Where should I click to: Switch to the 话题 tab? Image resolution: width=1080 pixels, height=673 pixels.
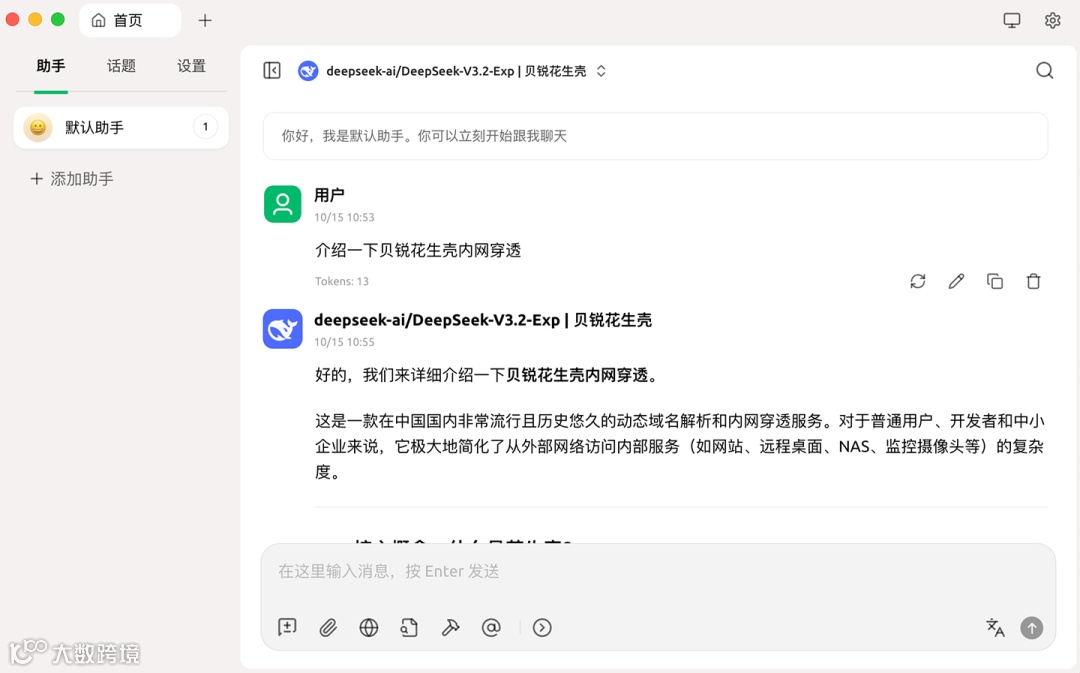pos(121,66)
